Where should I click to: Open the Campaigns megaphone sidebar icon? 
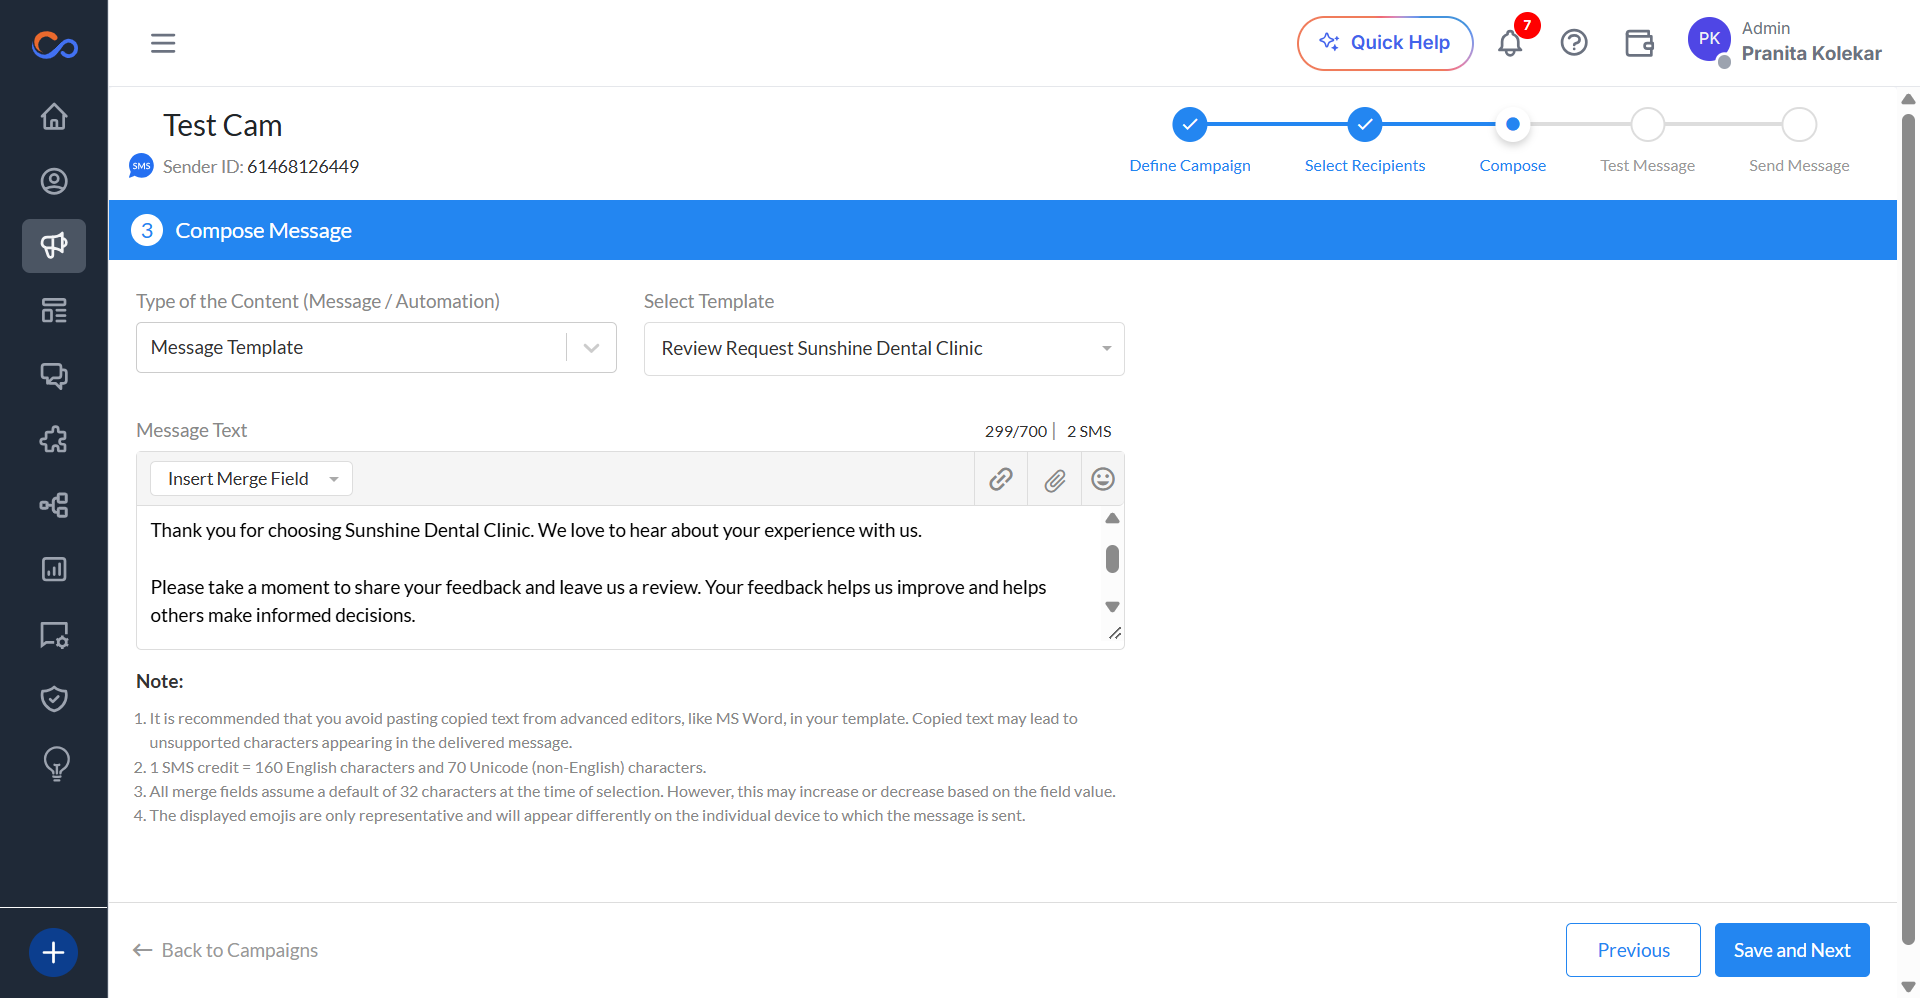(x=54, y=246)
